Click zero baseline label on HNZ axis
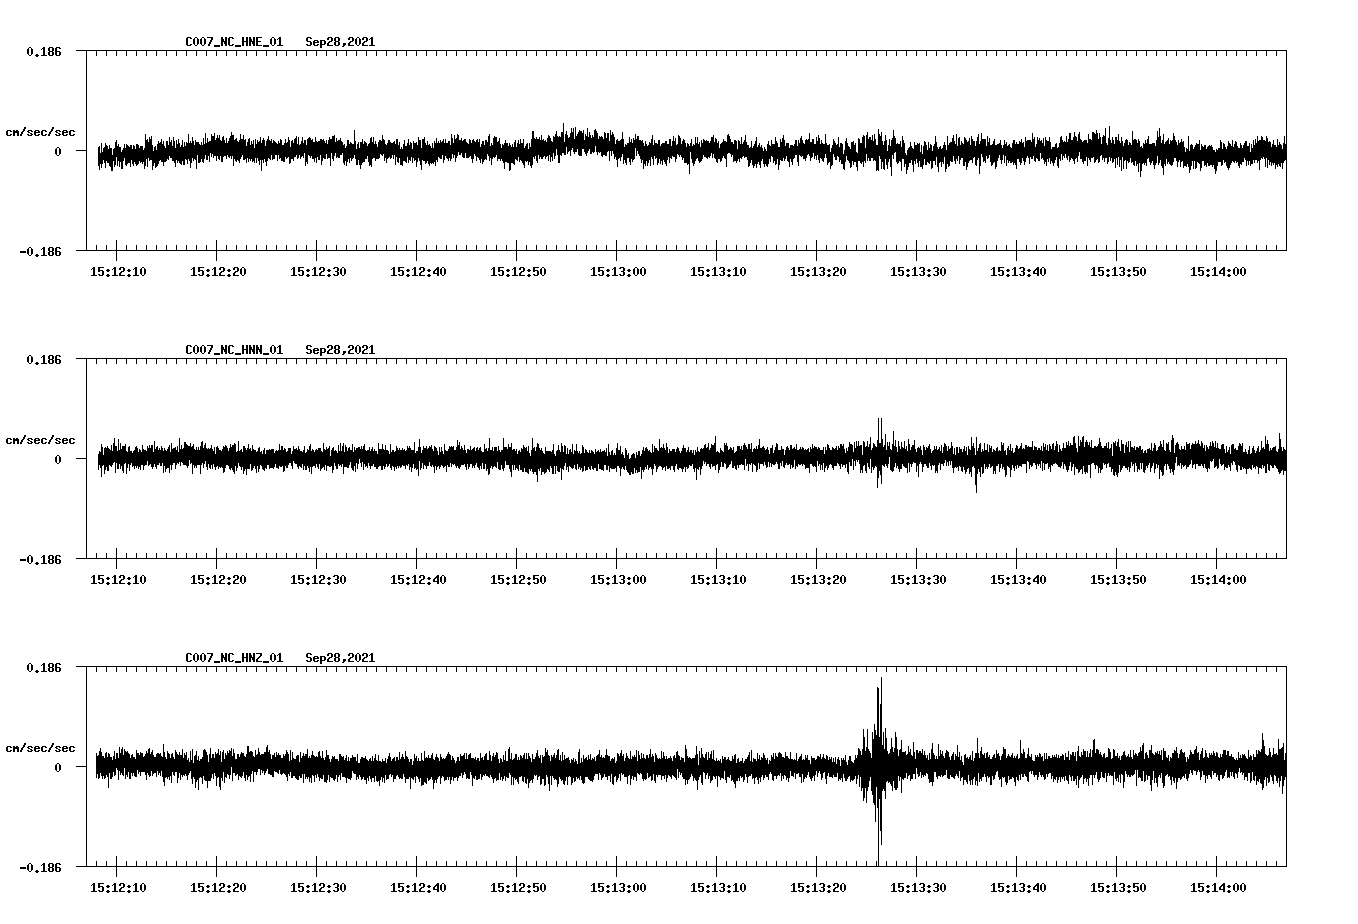The image size is (1358, 924). [x=58, y=768]
